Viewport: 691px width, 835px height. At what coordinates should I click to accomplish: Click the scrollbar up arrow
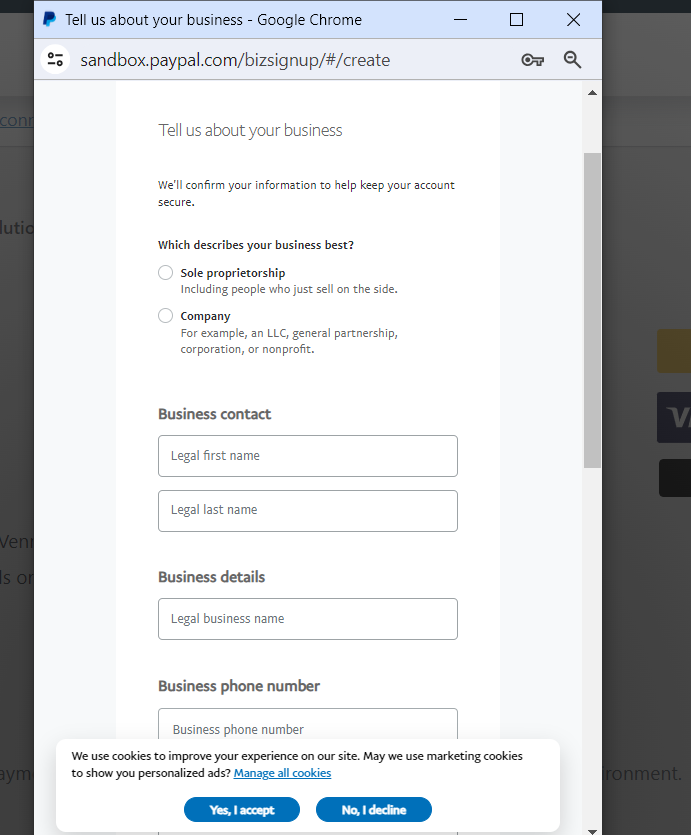pos(592,93)
